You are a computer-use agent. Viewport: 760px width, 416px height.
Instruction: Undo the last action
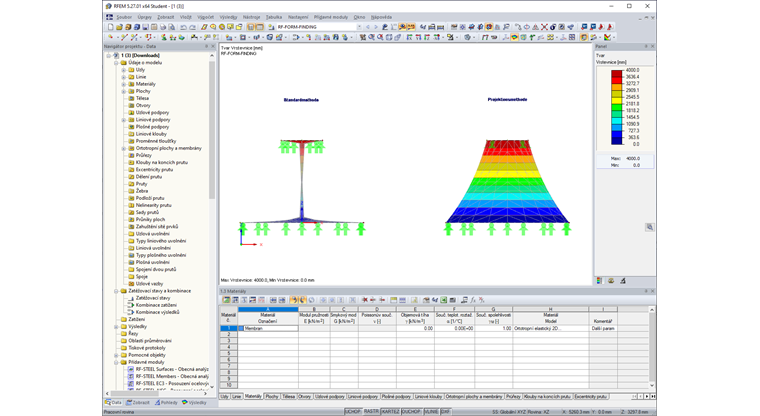tap(183, 27)
